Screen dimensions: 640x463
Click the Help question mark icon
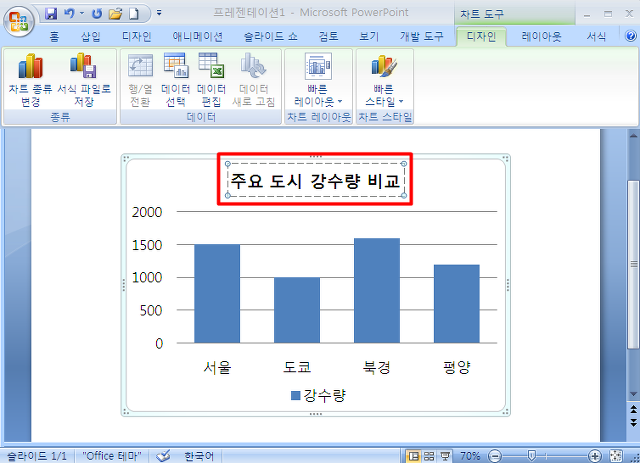(630, 36)
